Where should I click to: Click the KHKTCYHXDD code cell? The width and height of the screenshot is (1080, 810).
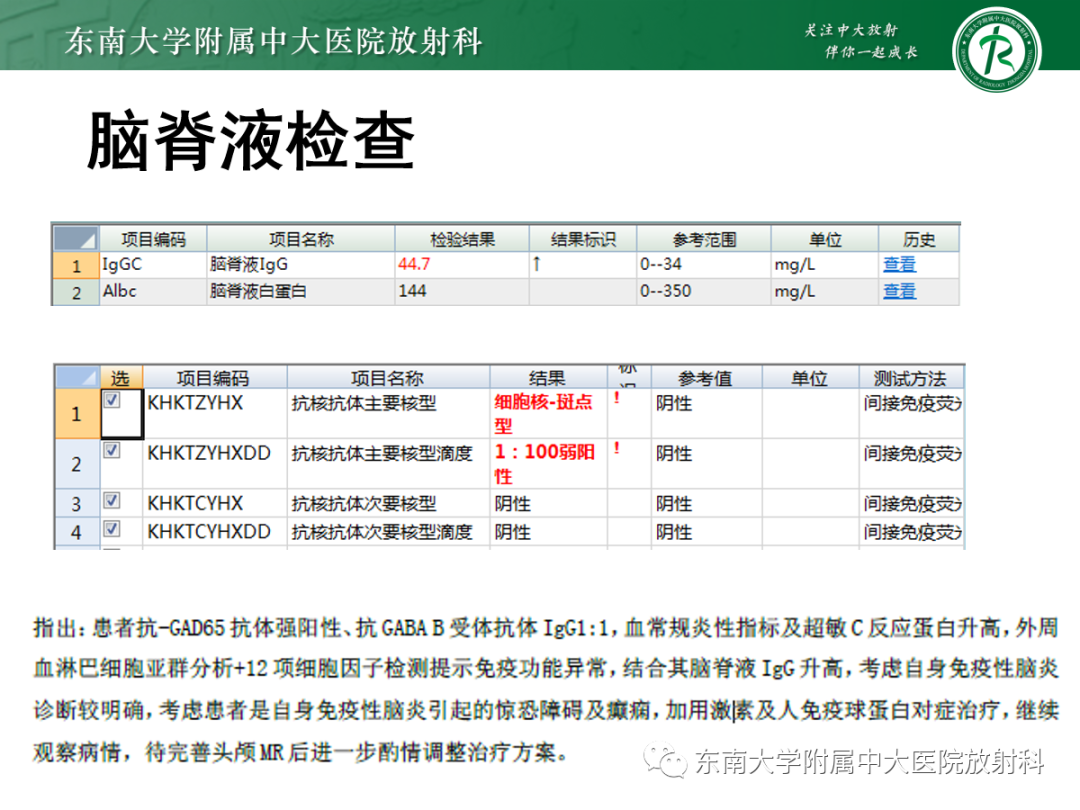point(215,532)
